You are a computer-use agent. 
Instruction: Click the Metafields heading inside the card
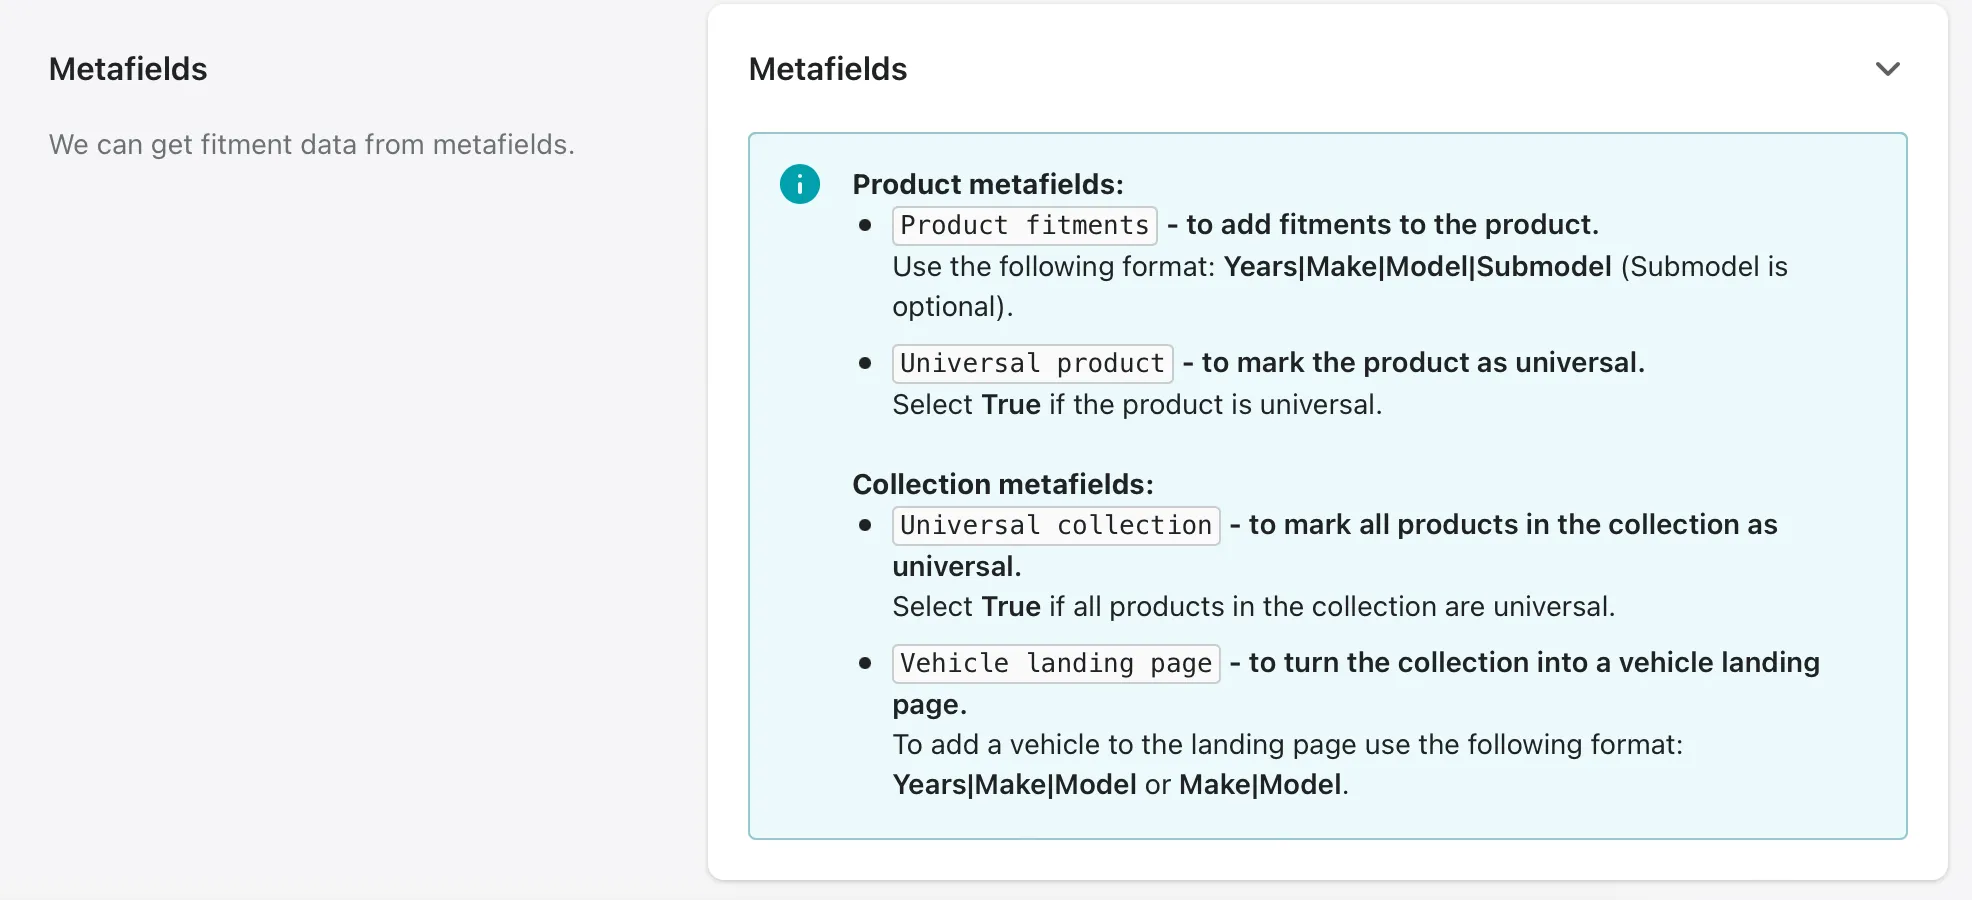827,69
